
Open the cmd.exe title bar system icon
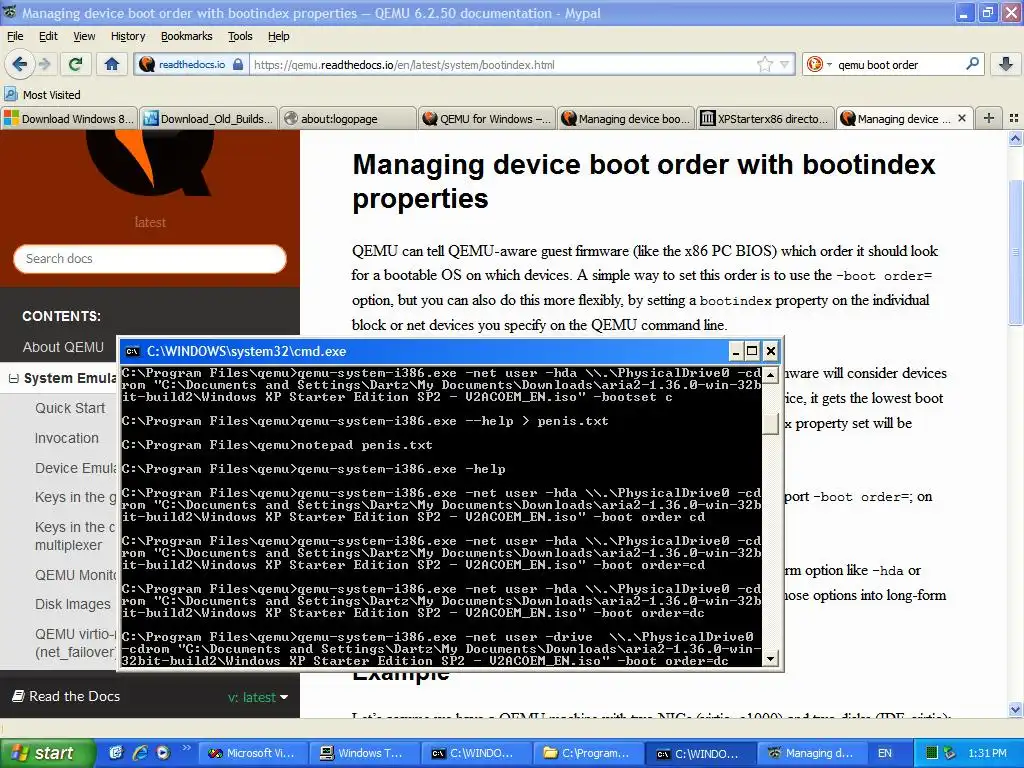[133, 351]
